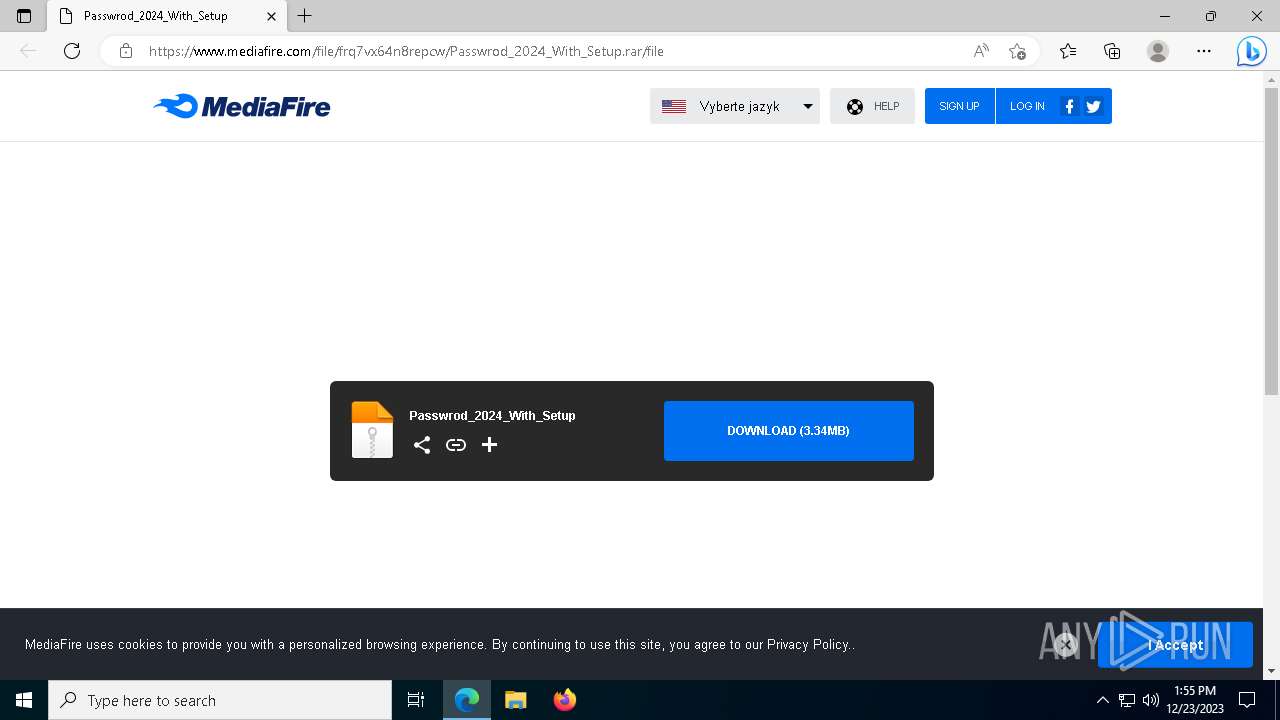The image size is (1280, 720).
Task: Open Firefox from the taskbar
Action: (x=565, y=700)
